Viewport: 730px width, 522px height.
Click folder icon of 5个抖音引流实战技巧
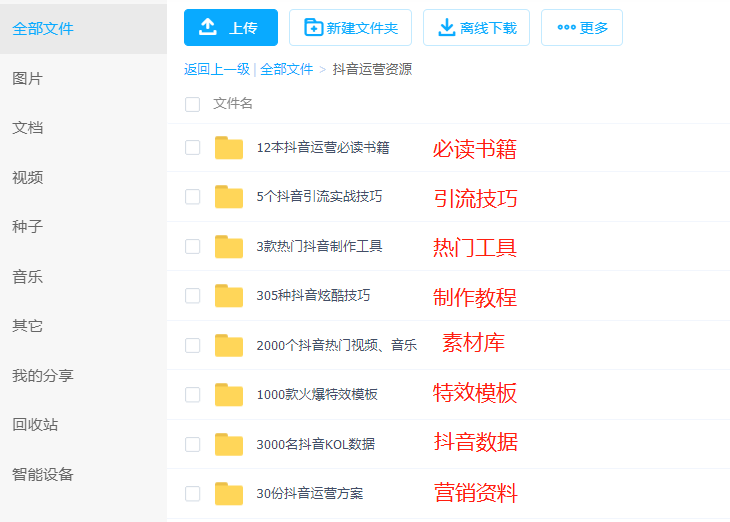coord(229,197)
